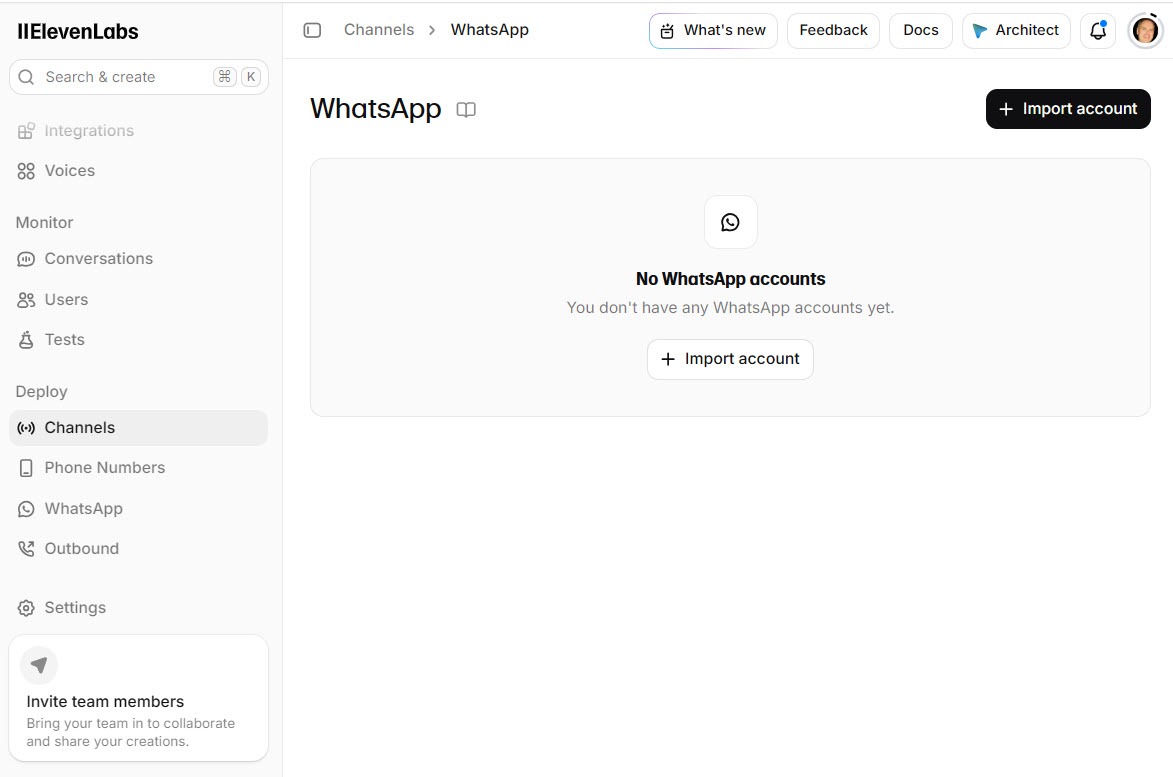Click the black Import account button
The width and height of the screenshot is (1173, 777).
click(1068, 109)
